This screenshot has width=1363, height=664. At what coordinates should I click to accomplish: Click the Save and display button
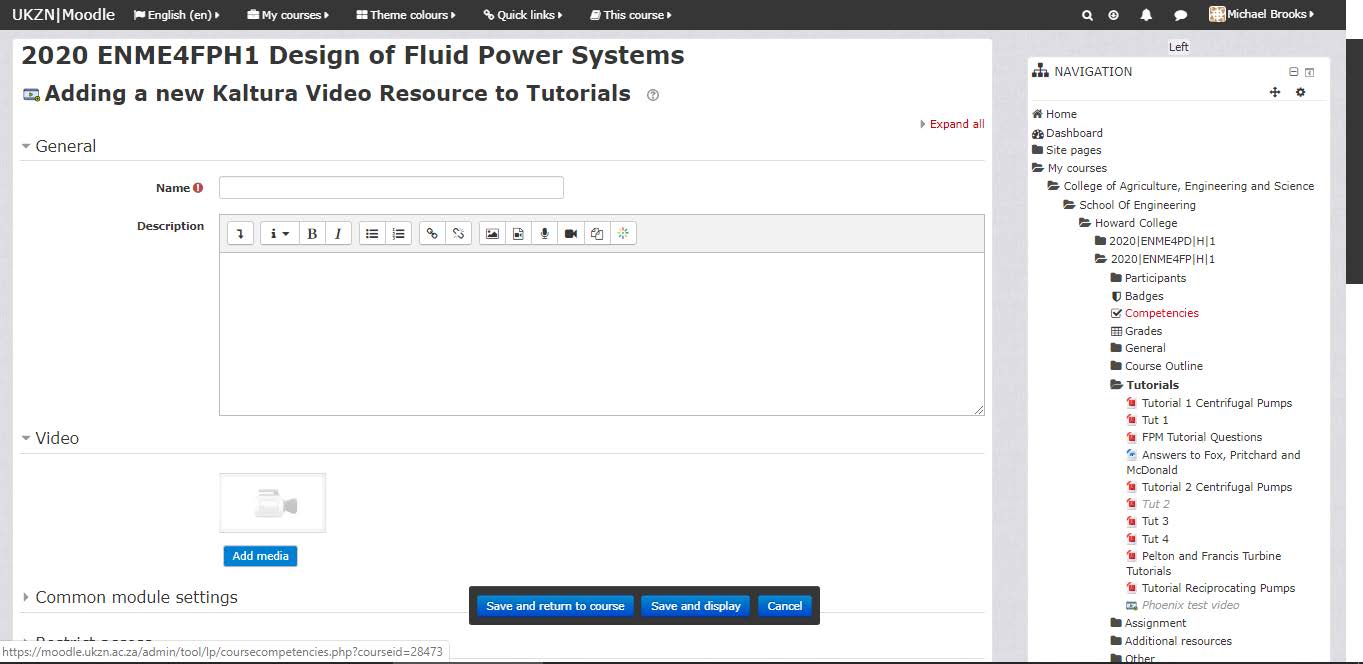(x=696, y=606)
